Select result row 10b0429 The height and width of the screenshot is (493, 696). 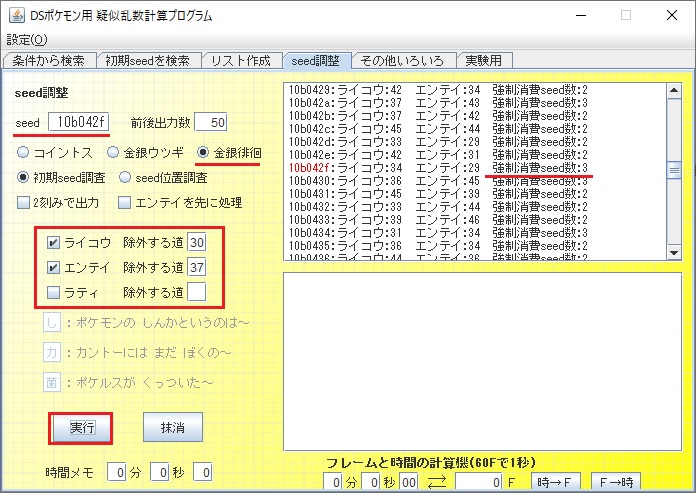pos(438,90)
